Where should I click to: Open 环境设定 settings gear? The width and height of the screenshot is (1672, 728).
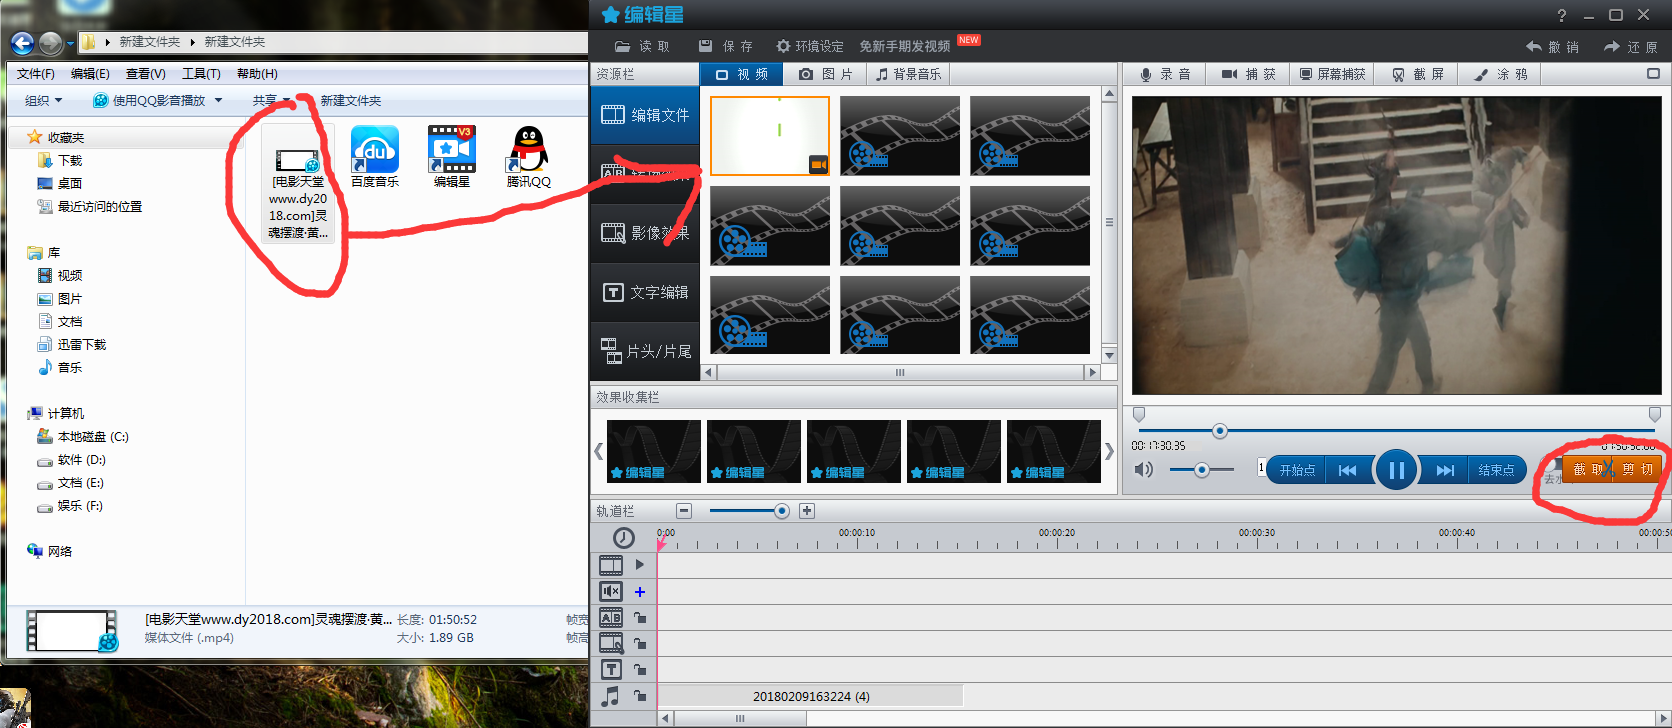(x=809, y=46)
